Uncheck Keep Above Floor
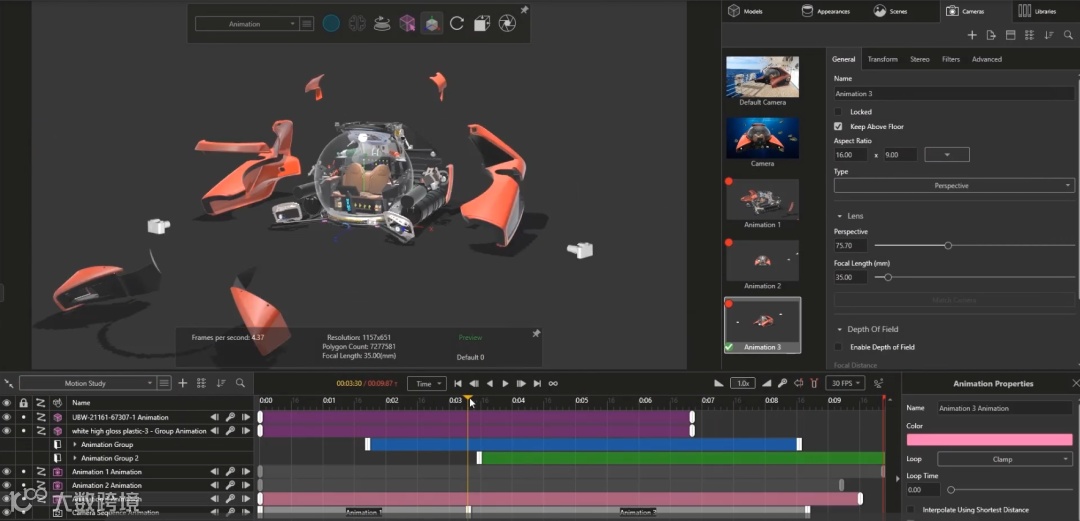 [x=838, y=127]
